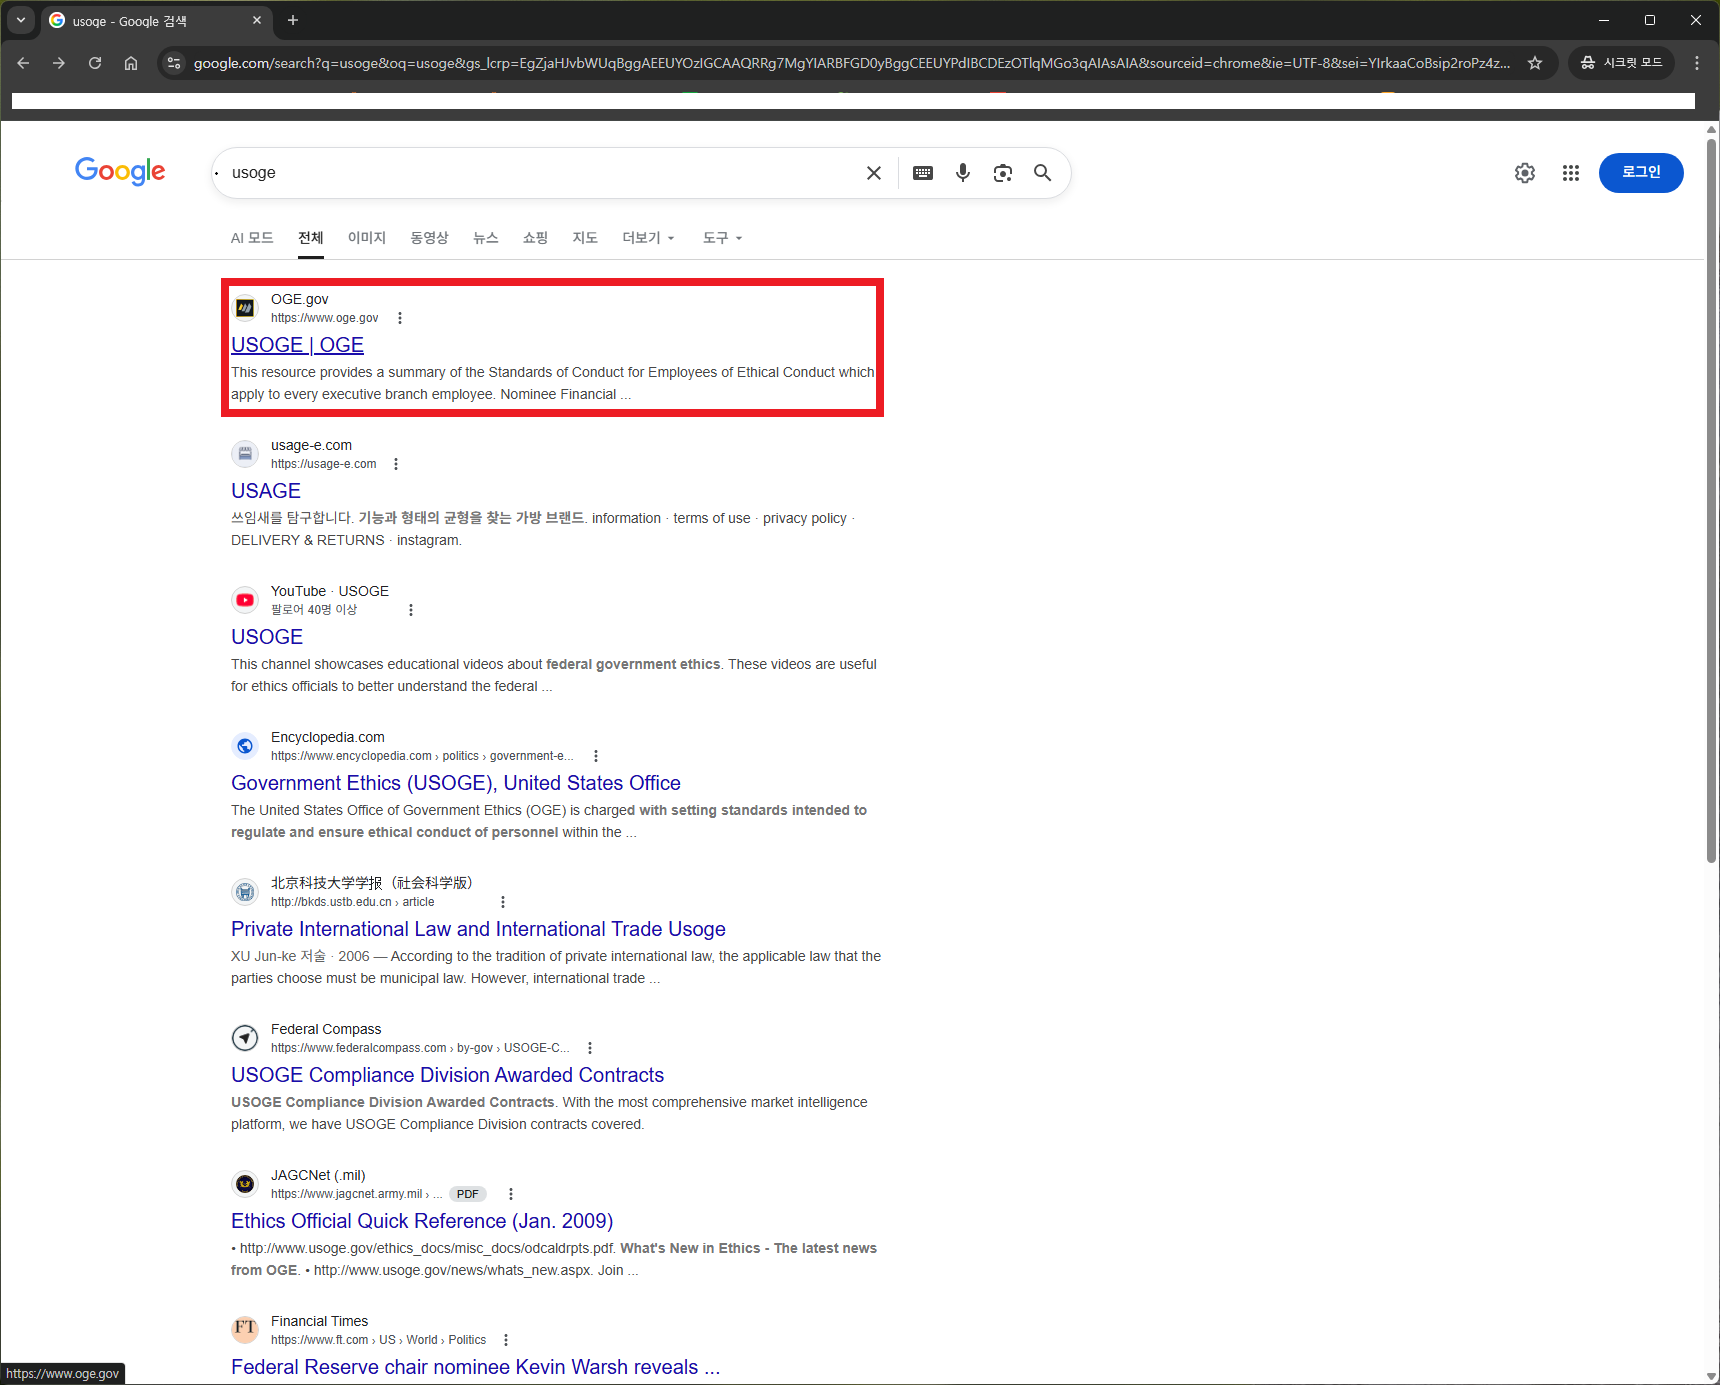This screenshot has width=1720, height=1385.
Task: Open the browser home page
Action: [x=131, y=63]
